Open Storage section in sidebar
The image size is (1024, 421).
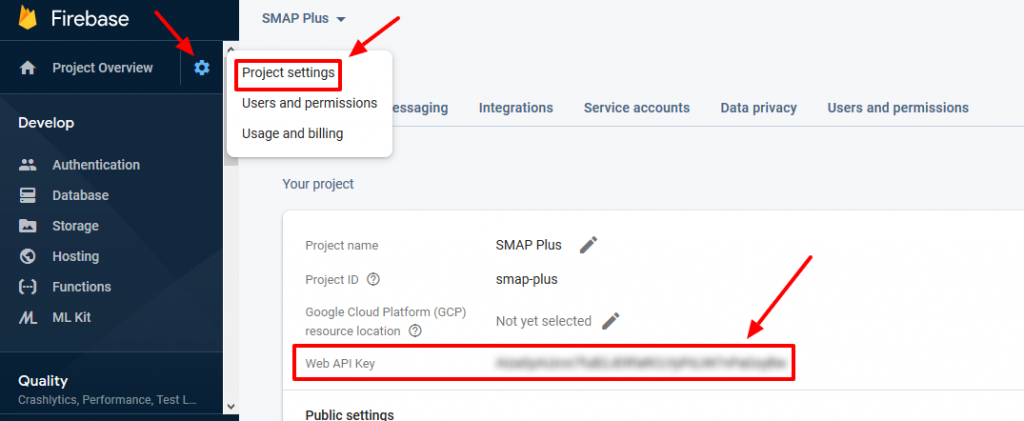75,226
